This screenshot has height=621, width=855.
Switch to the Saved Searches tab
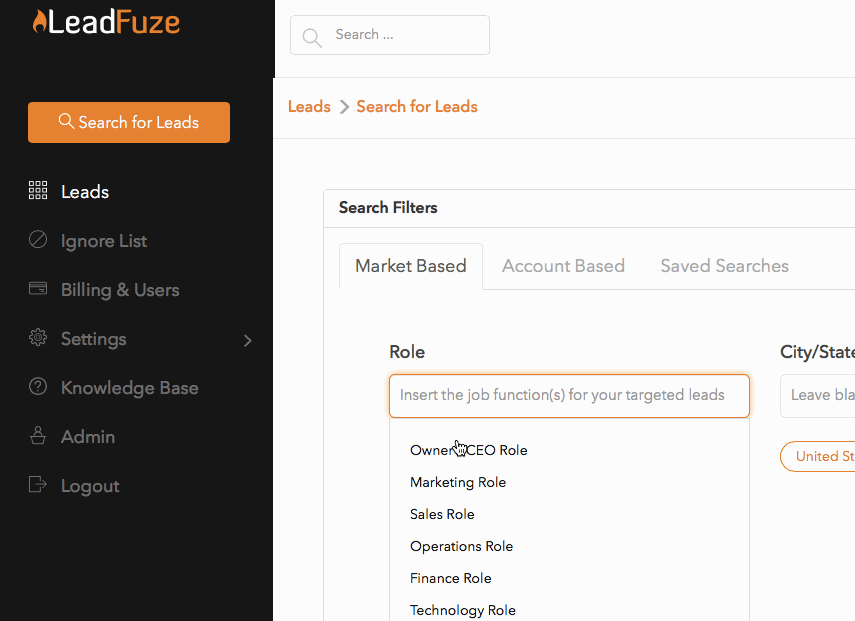tap(724, 266)
